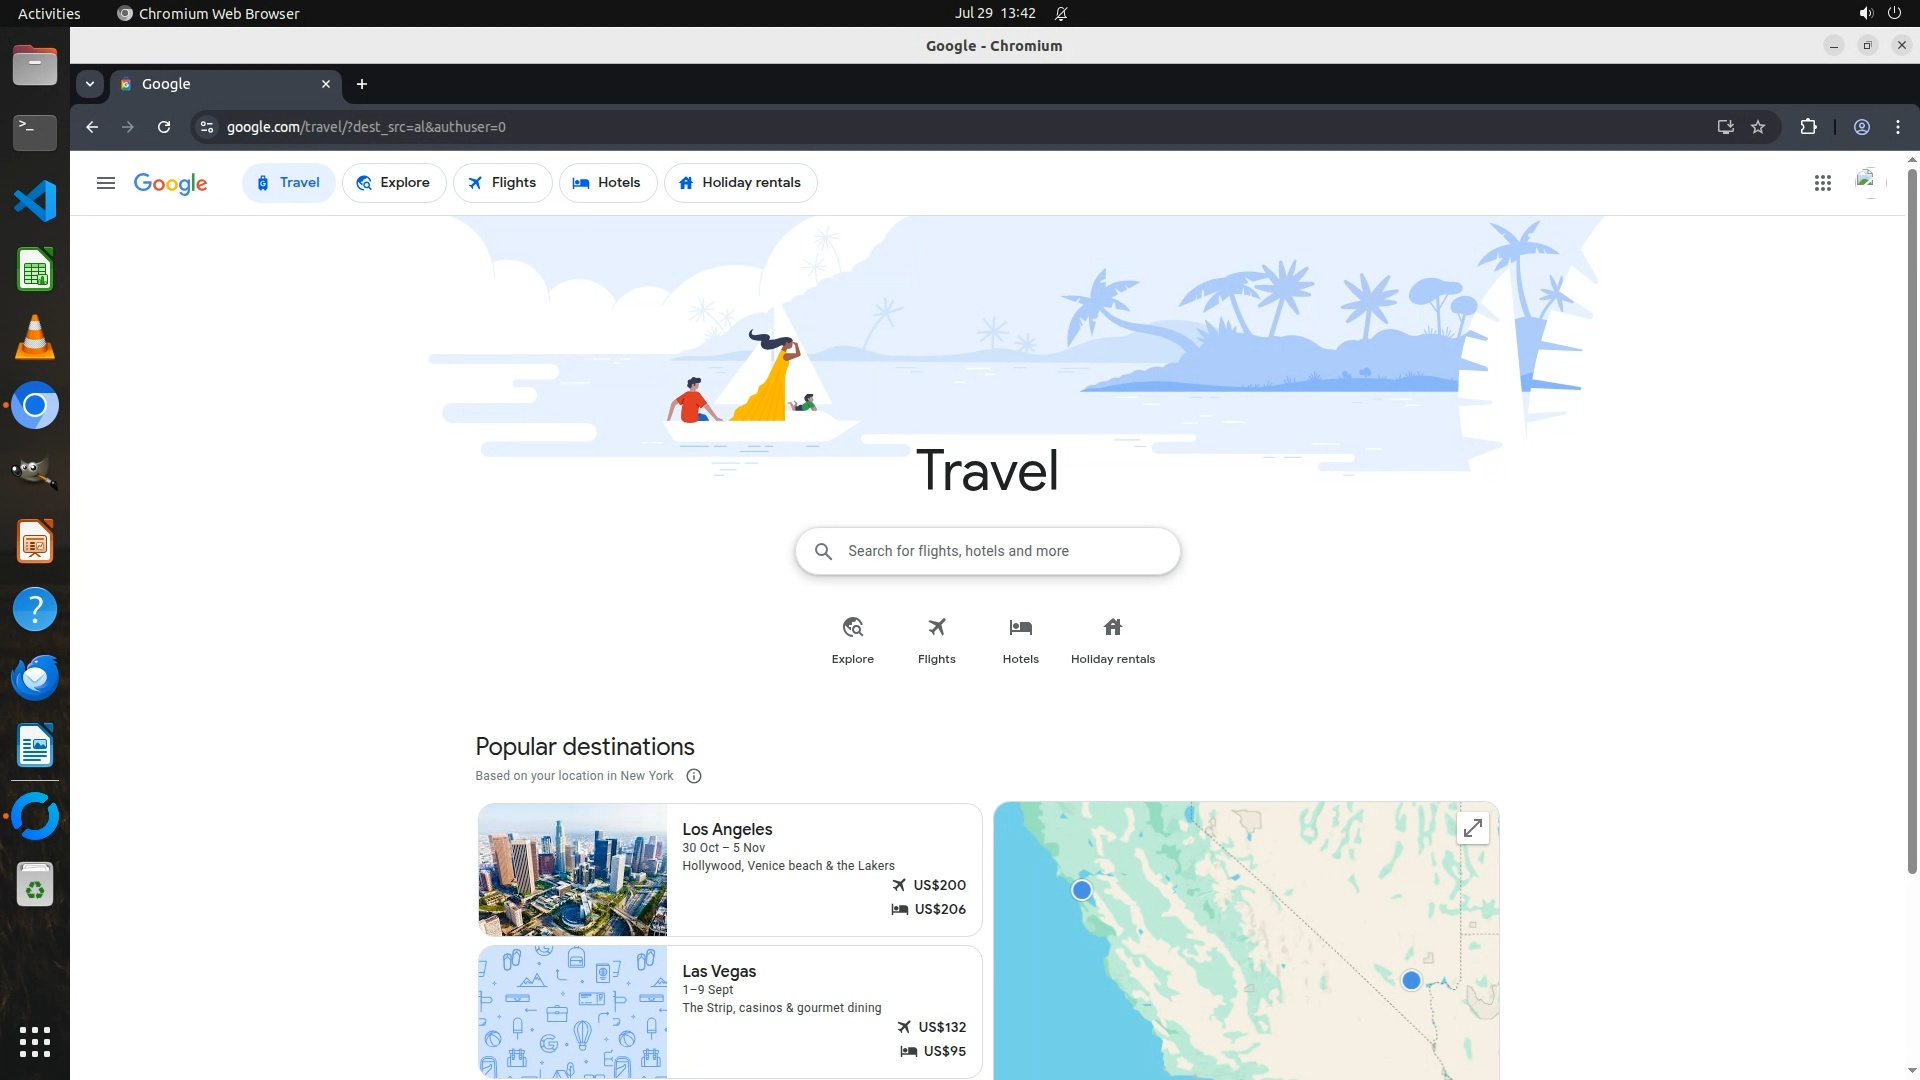The width and height of the screenshot is (1920, 1080).
Task: Show info about location-based destinations
Action: (694, 776)
